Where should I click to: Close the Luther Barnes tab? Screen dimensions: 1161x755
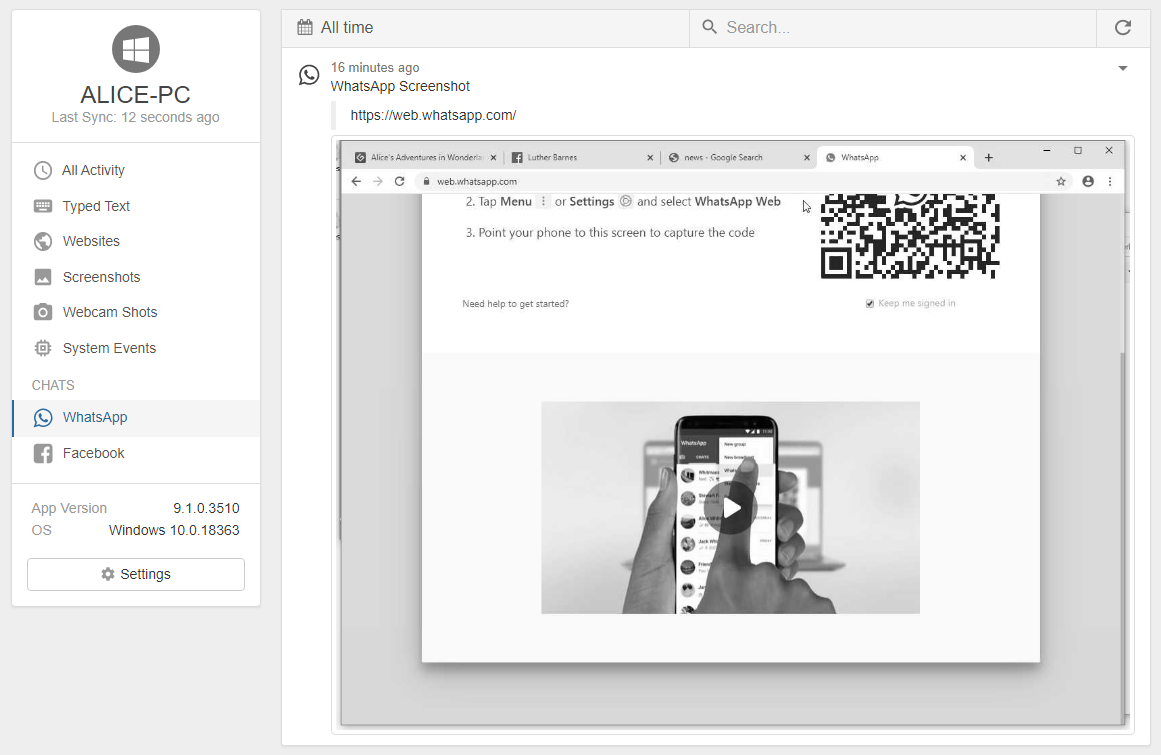[650, 158]
